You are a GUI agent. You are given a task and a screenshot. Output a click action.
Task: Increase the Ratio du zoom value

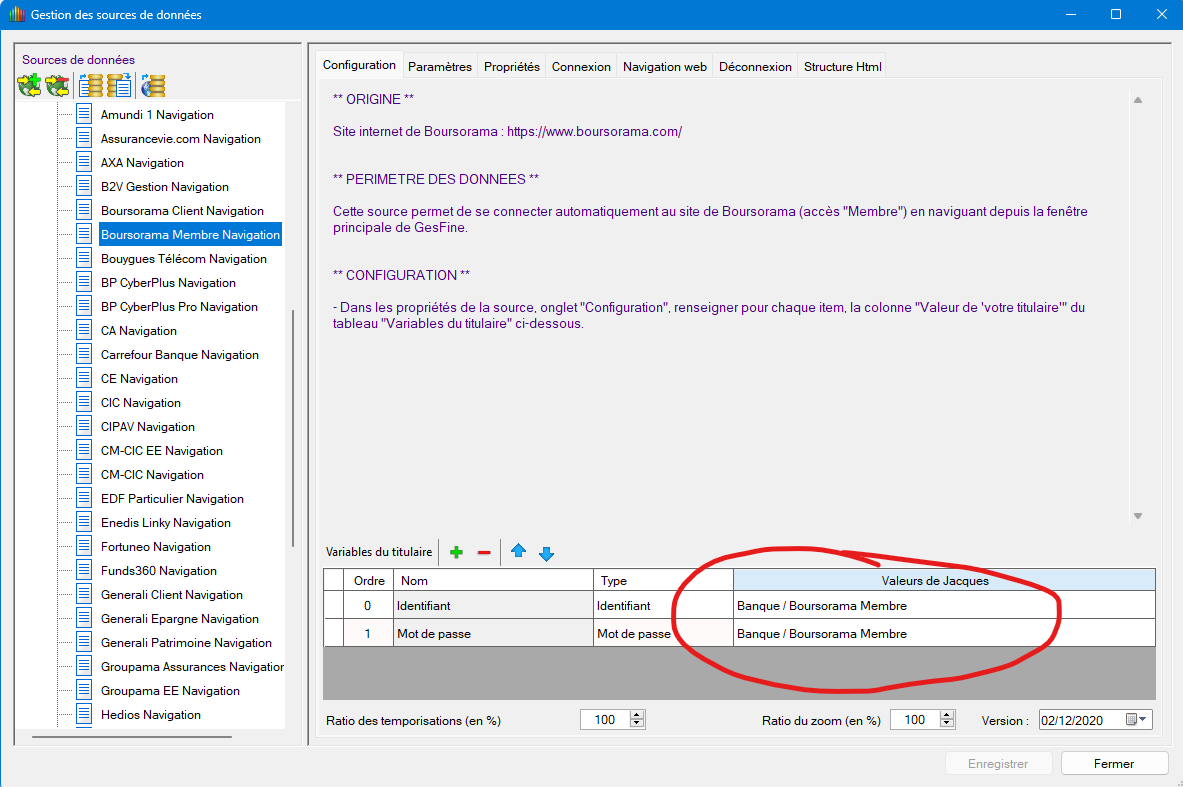[946, 716]
